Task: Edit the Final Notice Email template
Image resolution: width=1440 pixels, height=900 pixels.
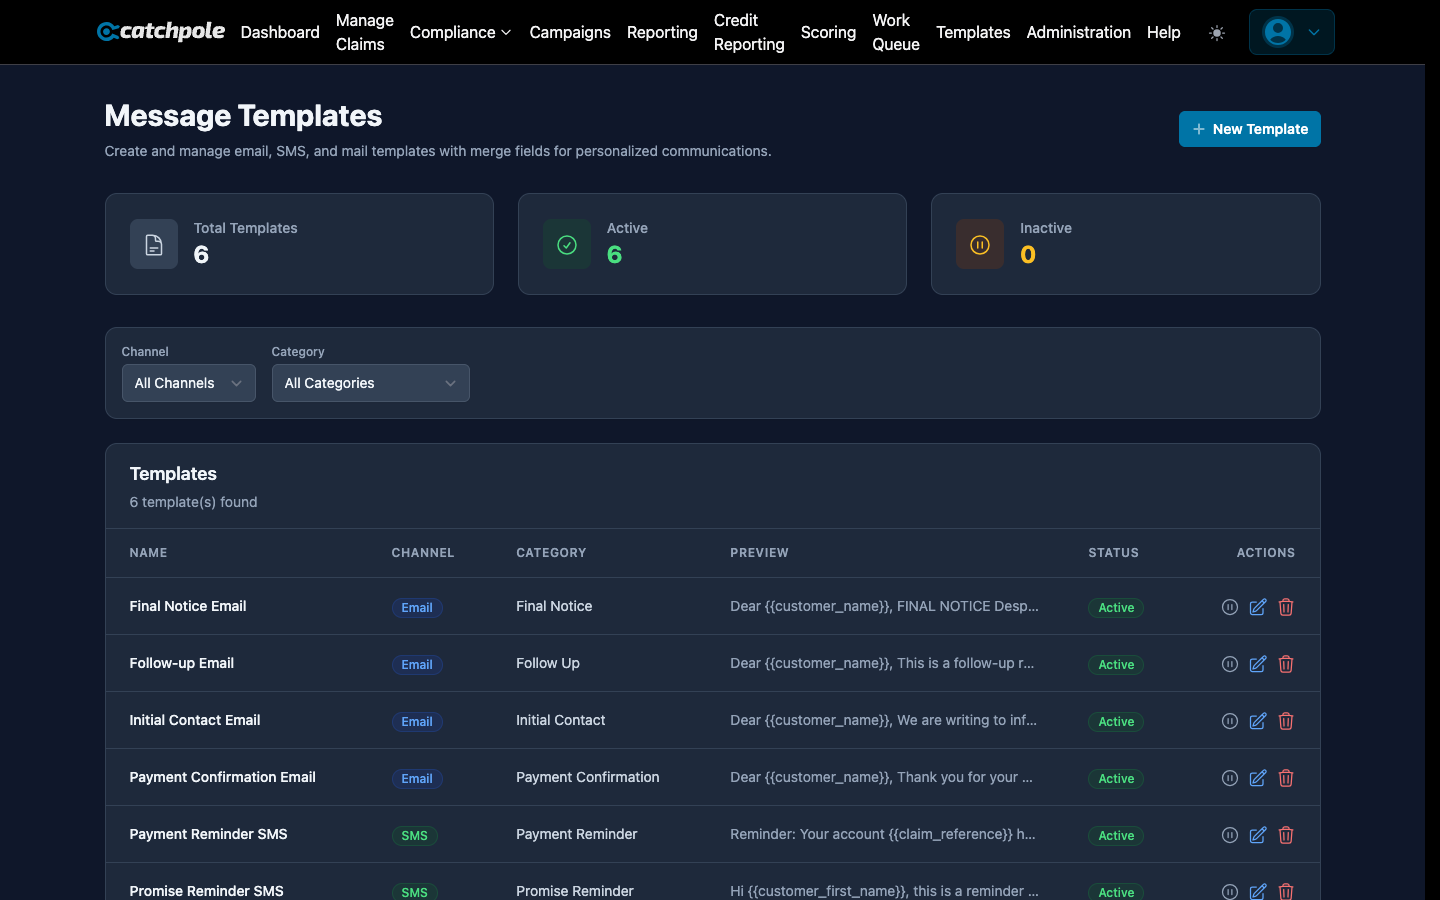Action: click(1257, 607)
